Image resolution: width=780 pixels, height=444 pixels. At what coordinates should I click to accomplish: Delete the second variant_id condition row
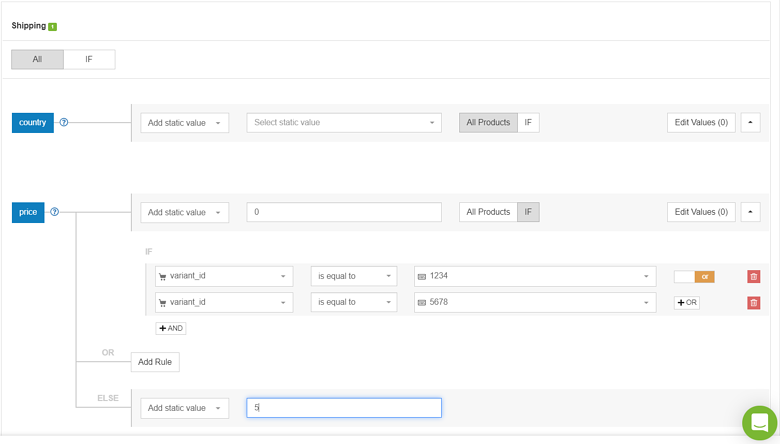click(x=754, y=302)
